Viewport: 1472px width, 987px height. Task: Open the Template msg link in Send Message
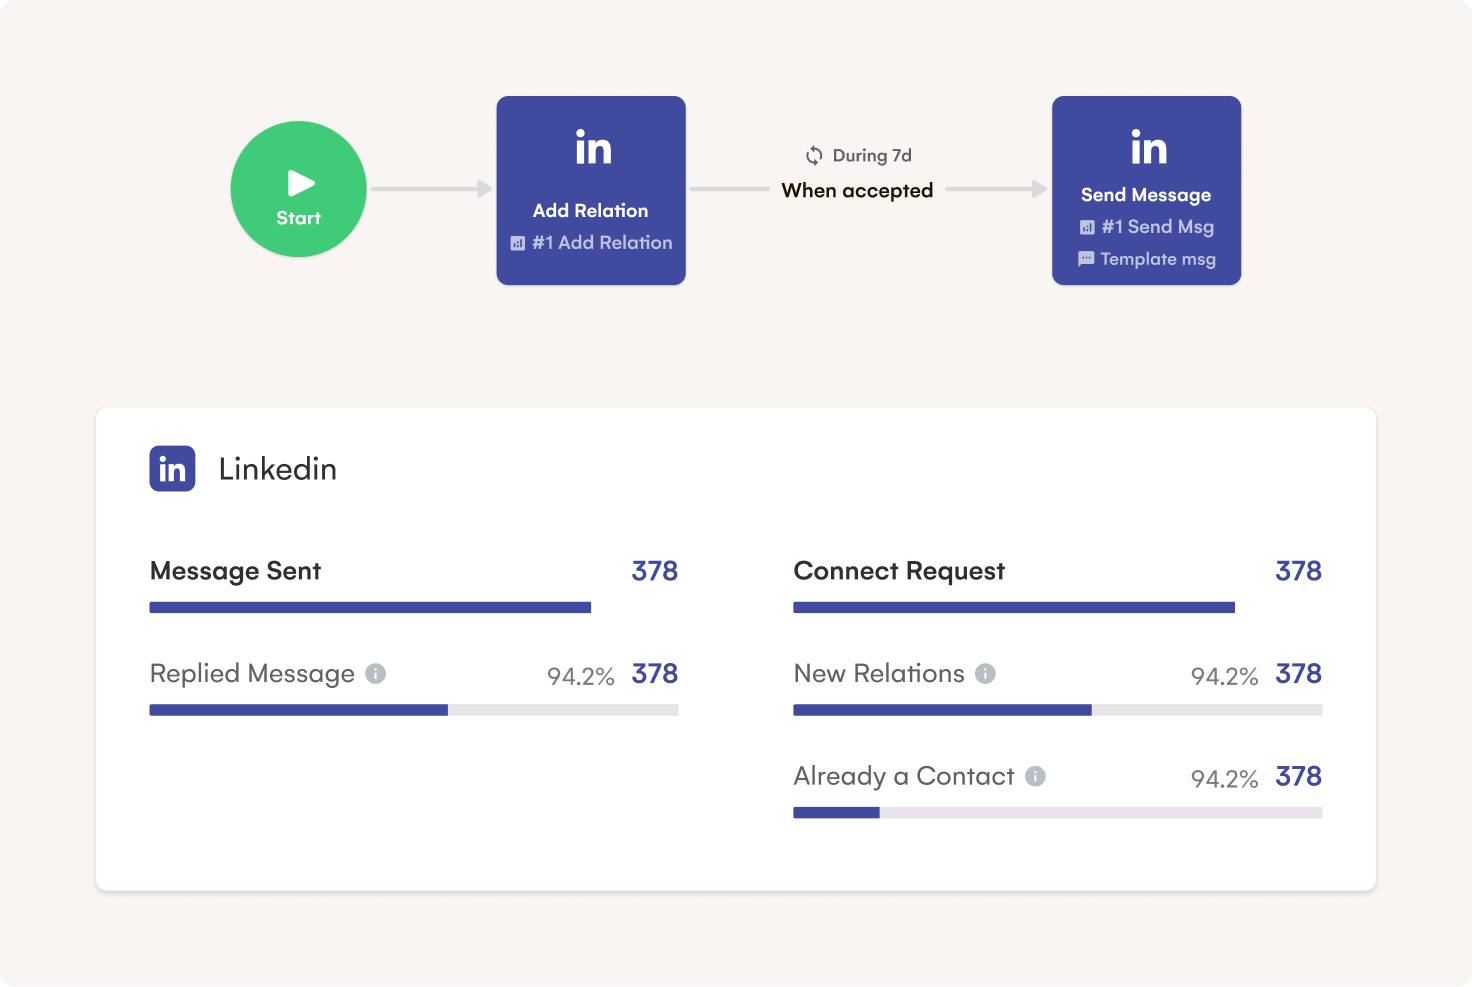click(1157, 259)
